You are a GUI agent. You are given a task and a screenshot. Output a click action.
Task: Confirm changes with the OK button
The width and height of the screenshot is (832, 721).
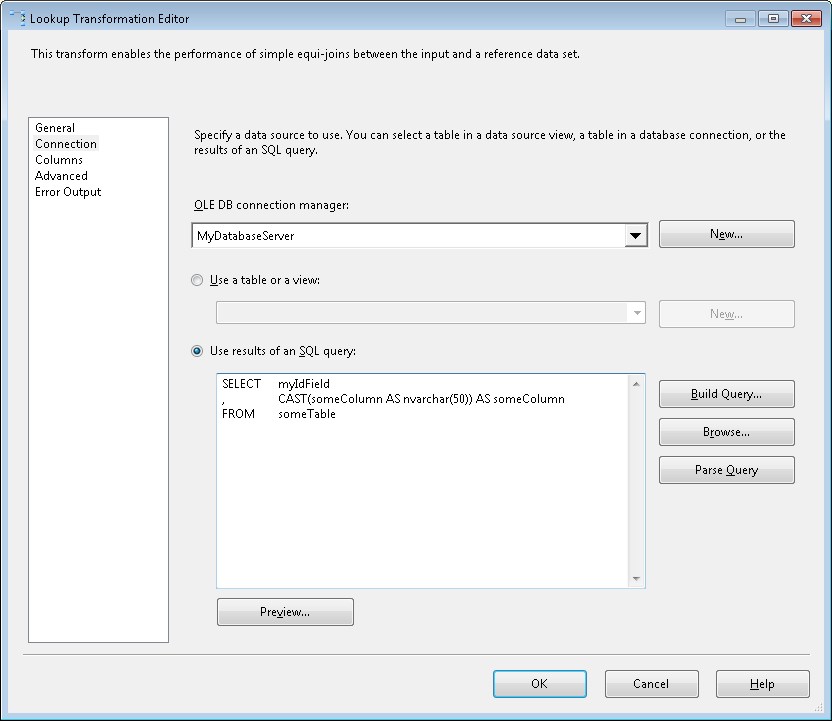(x=540, y=684)
